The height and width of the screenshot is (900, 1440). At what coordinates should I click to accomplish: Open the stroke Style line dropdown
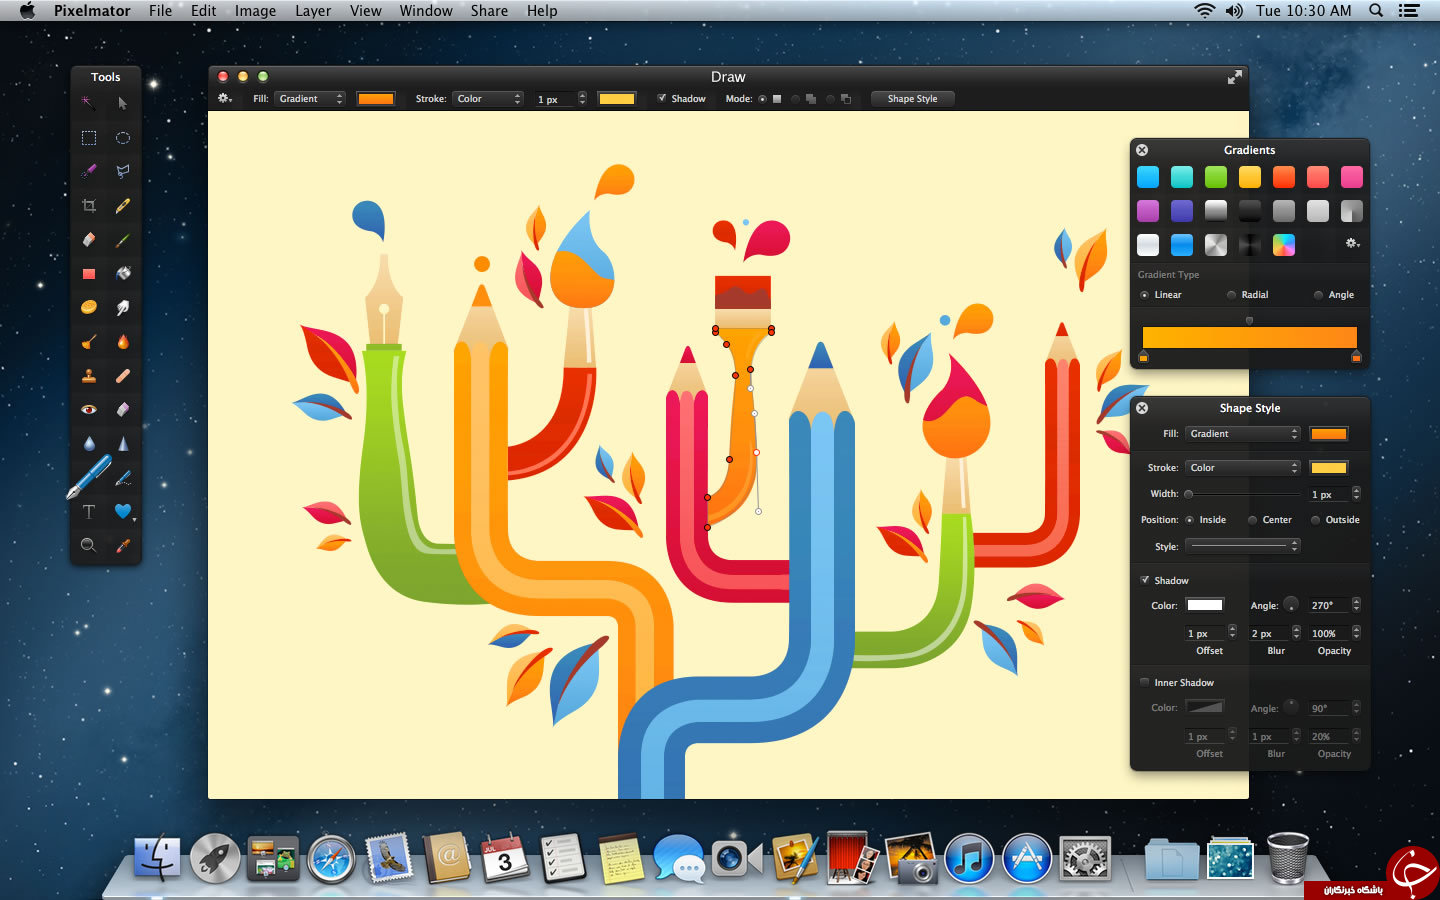pos(1243,546)
